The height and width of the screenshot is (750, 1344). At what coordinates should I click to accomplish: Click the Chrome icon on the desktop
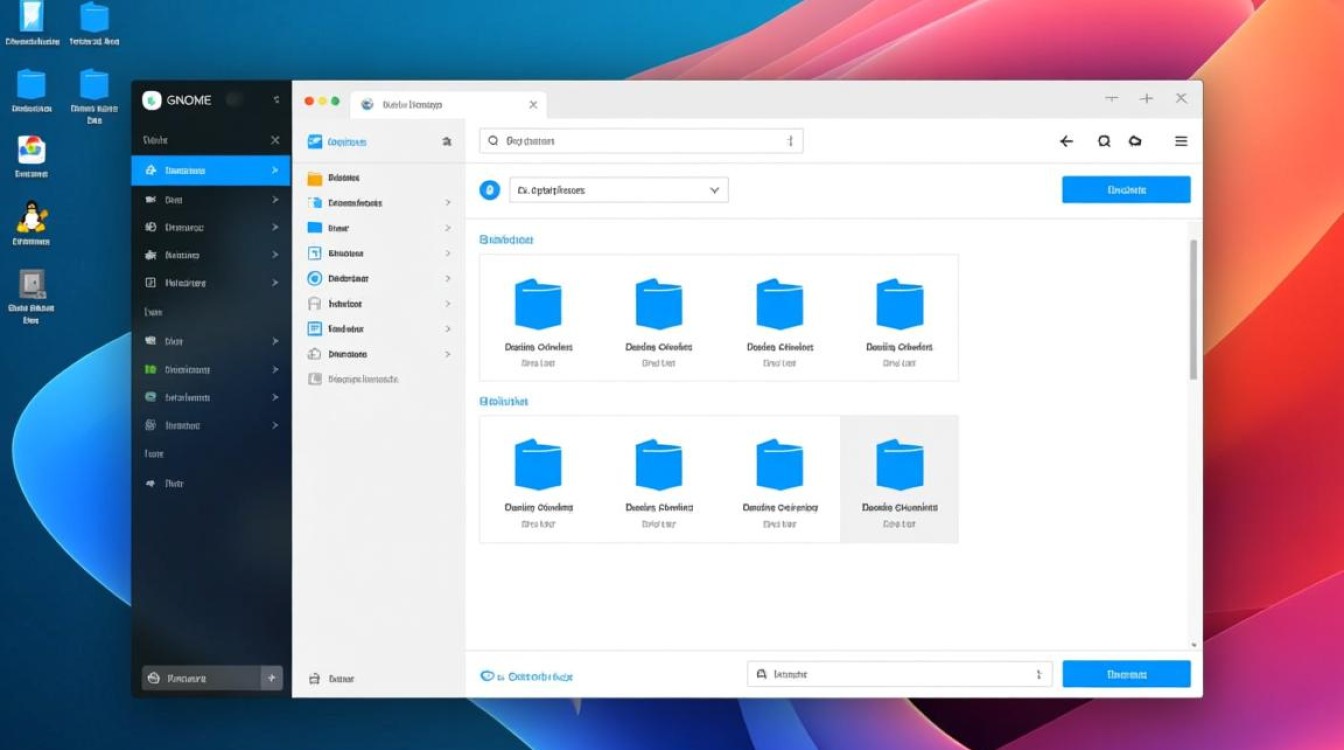31,150
